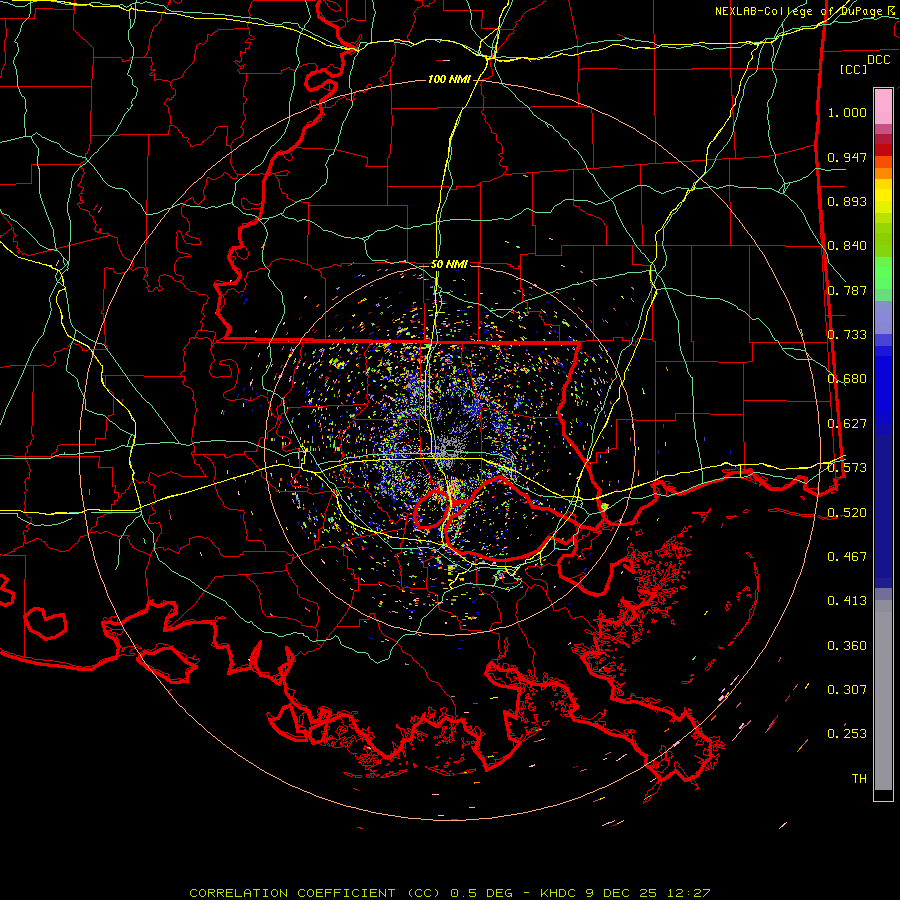This screenshot has width=900, height=900.
Task: Click the [CC] units label above color bar
Action: (x=853, y=69)
